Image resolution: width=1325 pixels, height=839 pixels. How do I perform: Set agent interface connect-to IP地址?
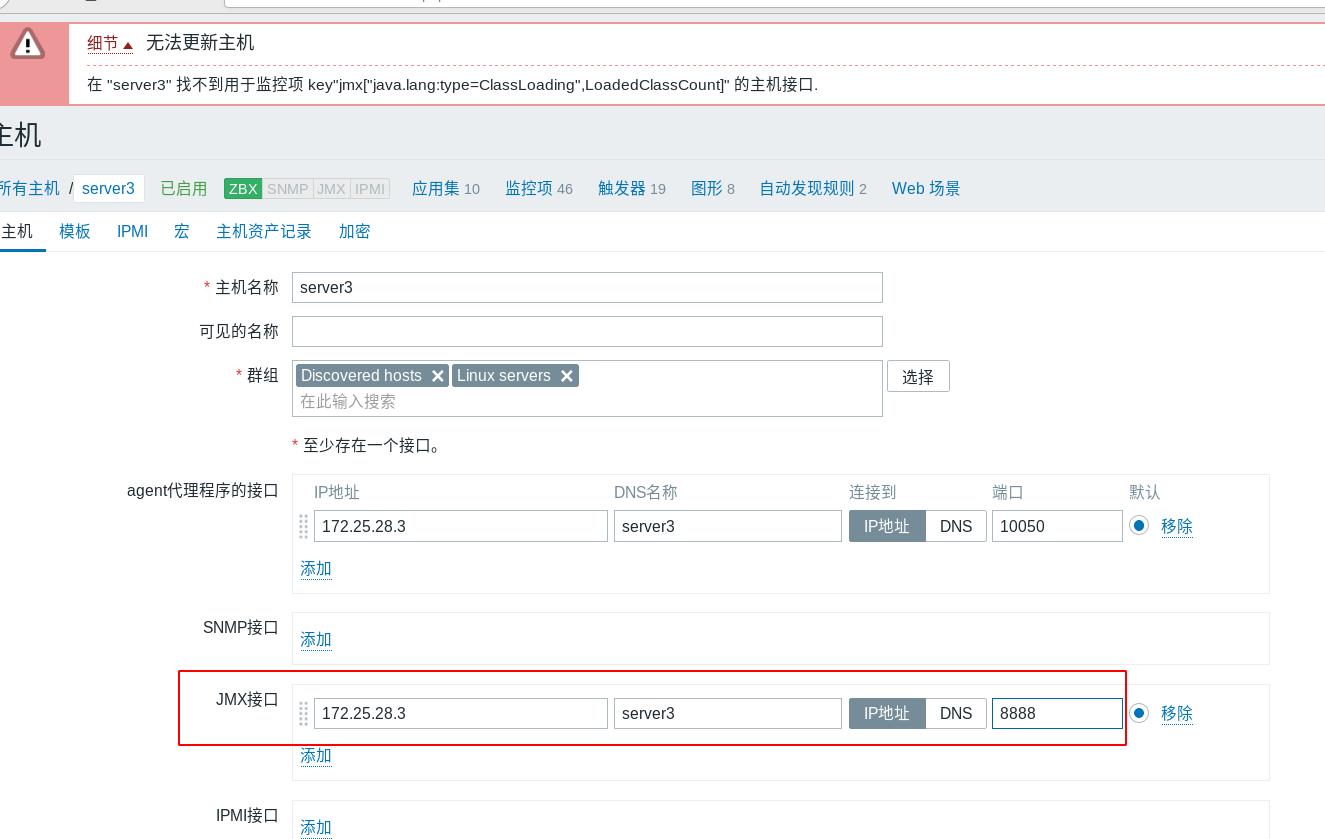click(x=887, y=526)
